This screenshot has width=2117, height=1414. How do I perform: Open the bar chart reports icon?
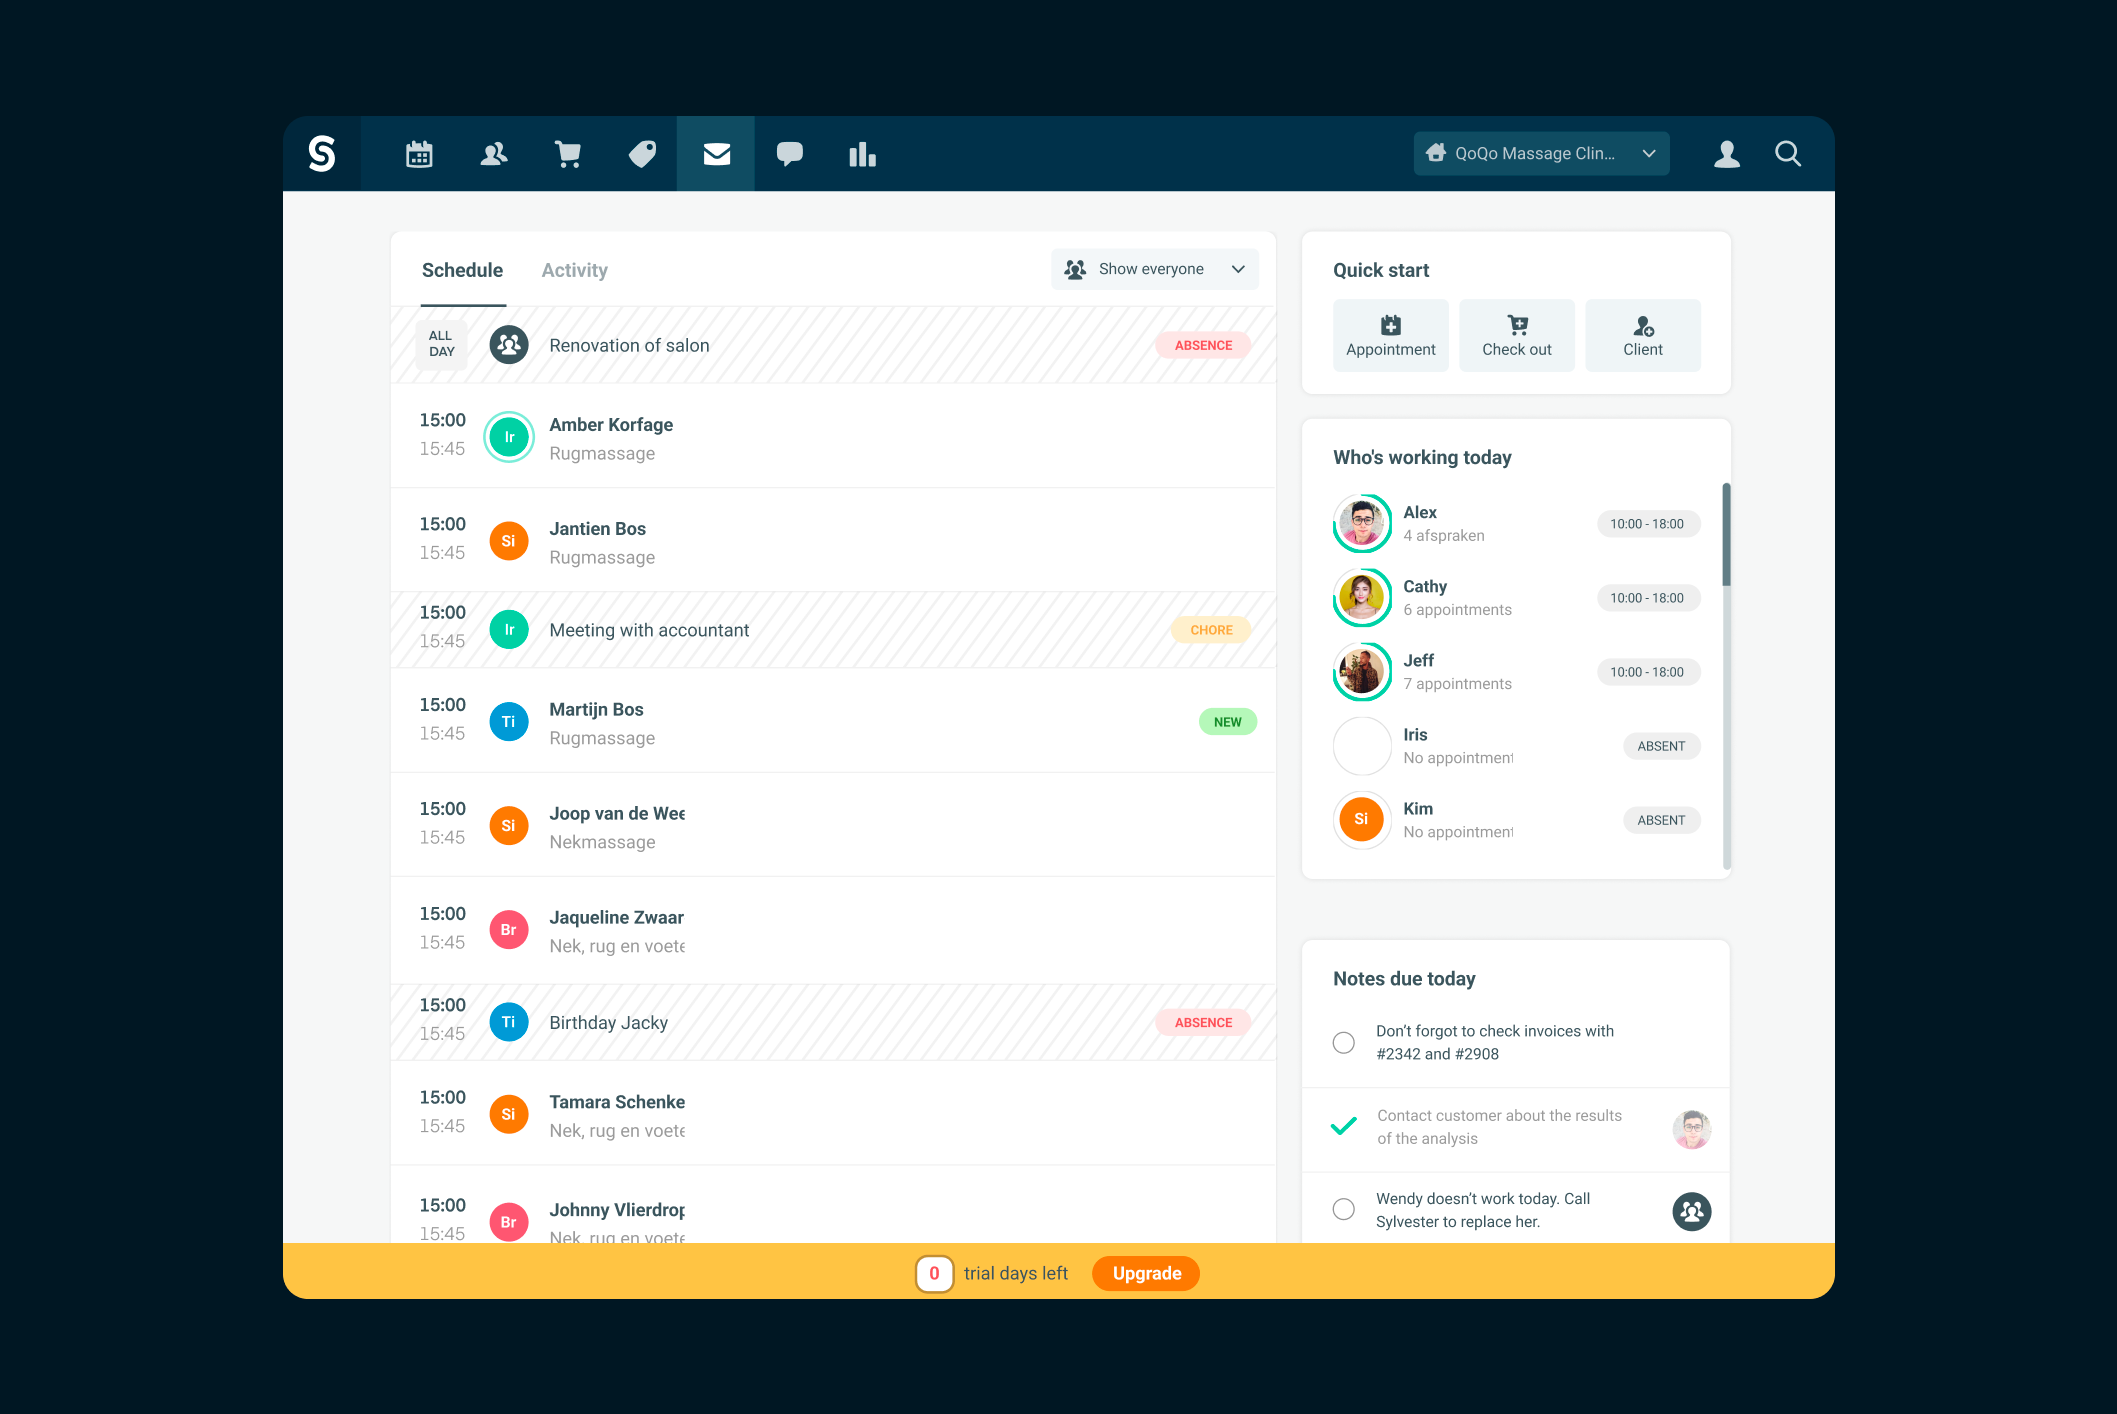click(x=862, y=154)
